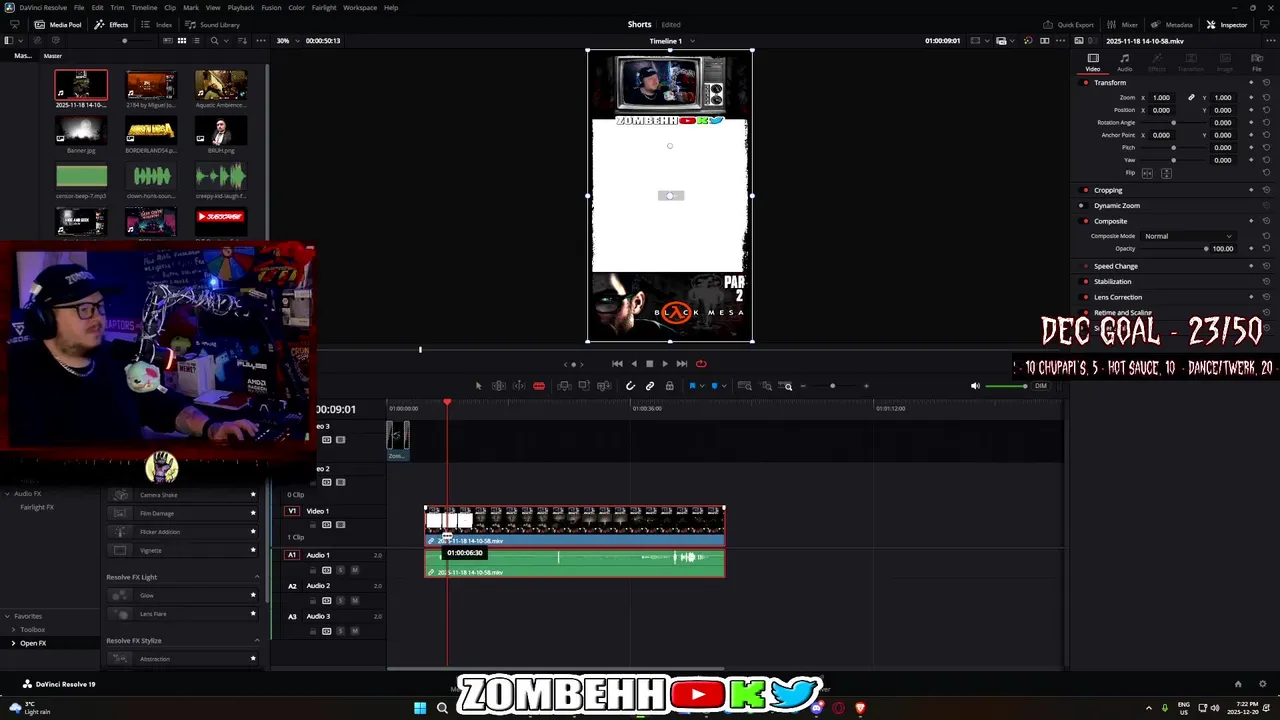Viewport: 1280px width, 720px height.
Task: Expand the Toolbox tree item
Action: [x=14, y=630]
